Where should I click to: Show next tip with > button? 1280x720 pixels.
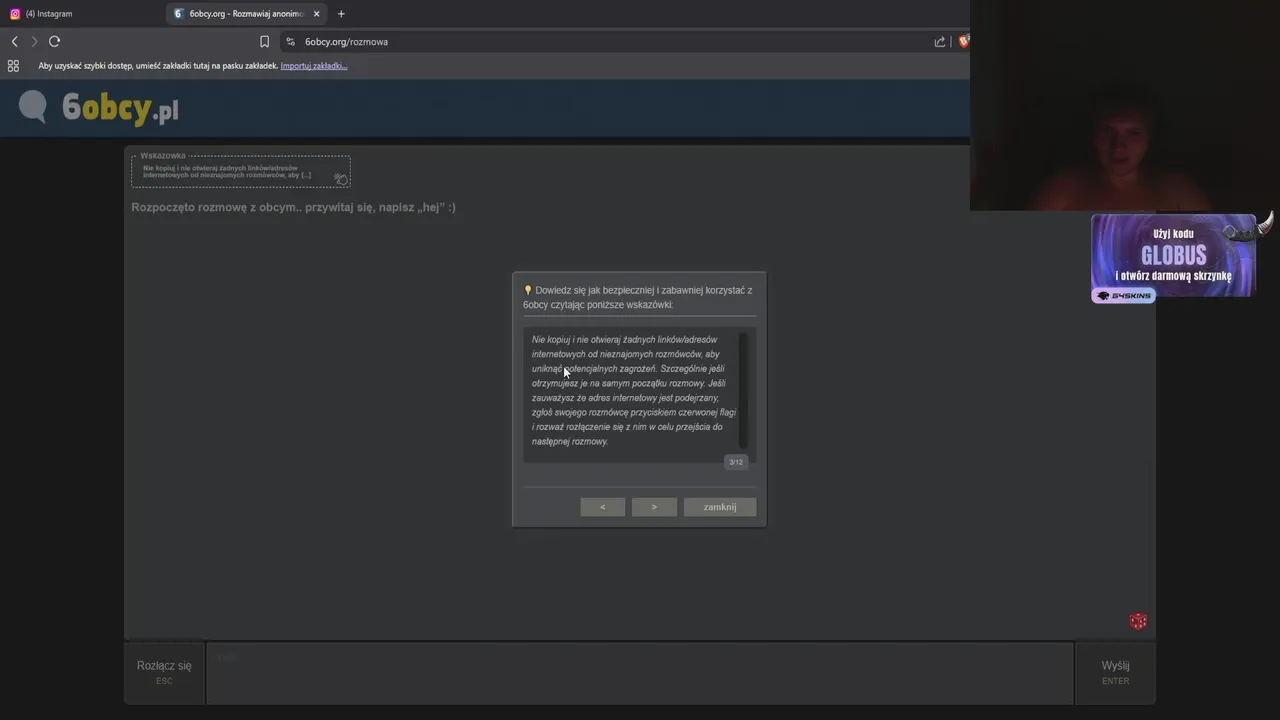coord(654,507)
